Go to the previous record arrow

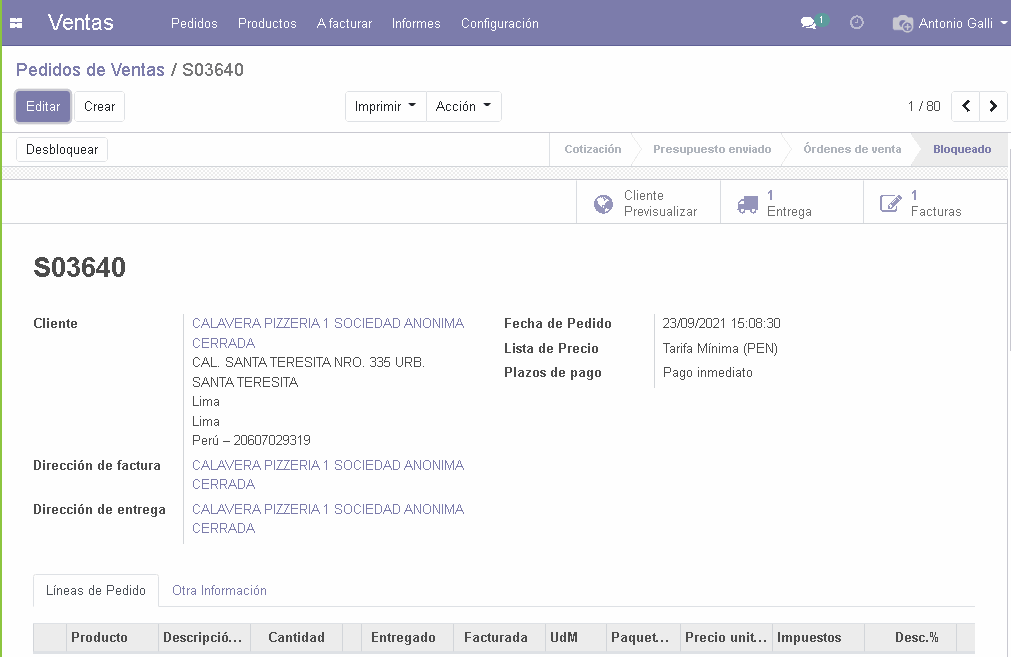pos(965,106)
